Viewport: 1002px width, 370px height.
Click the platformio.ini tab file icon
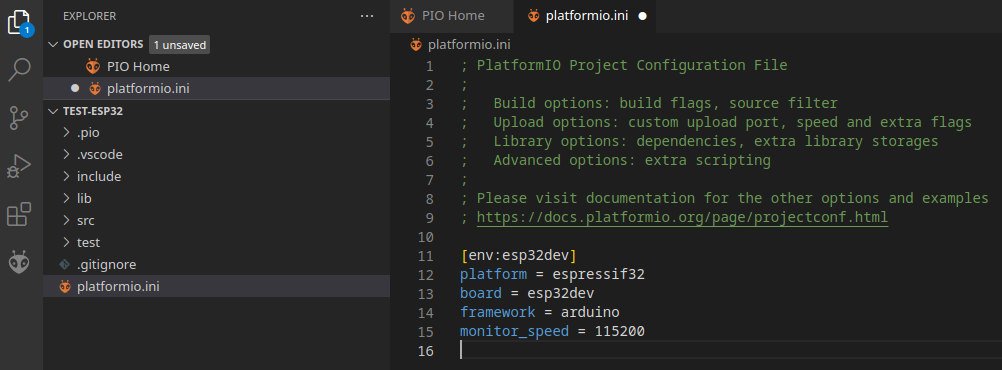[534, 17]
